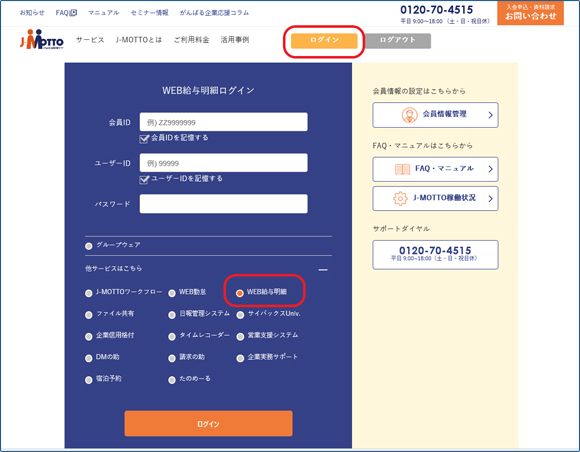Toggle 会員IDを記憶する checkbox
The height and width of the screenshot is (452, 580).
(x=144, y=139)
